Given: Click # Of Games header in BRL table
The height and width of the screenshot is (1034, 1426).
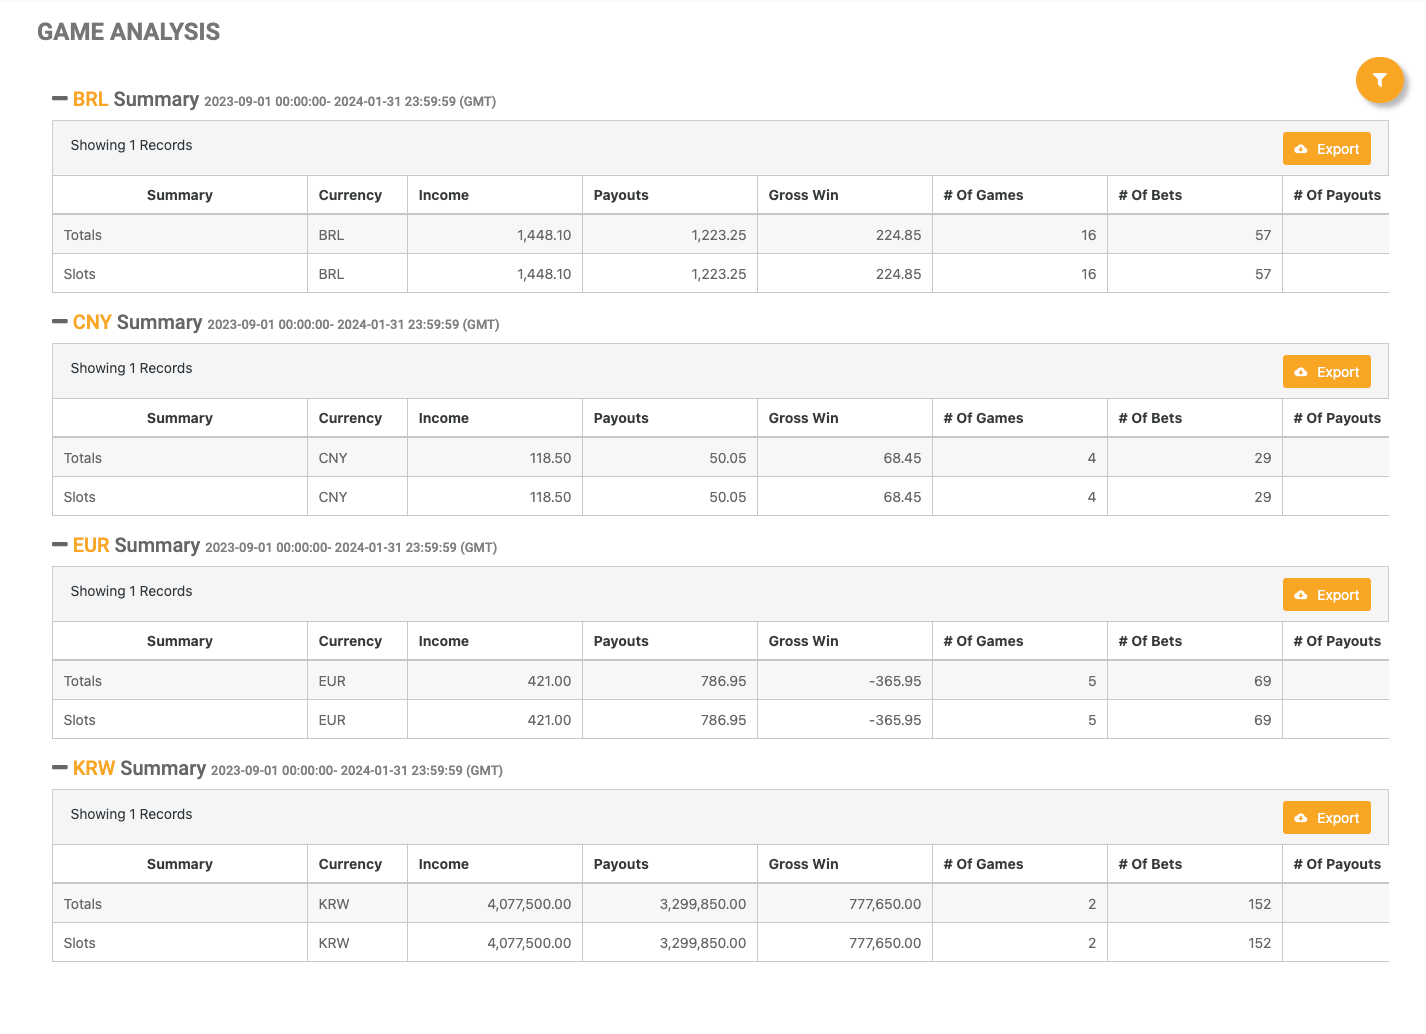Looking at the screenshot, I should (x=983, y=195).
